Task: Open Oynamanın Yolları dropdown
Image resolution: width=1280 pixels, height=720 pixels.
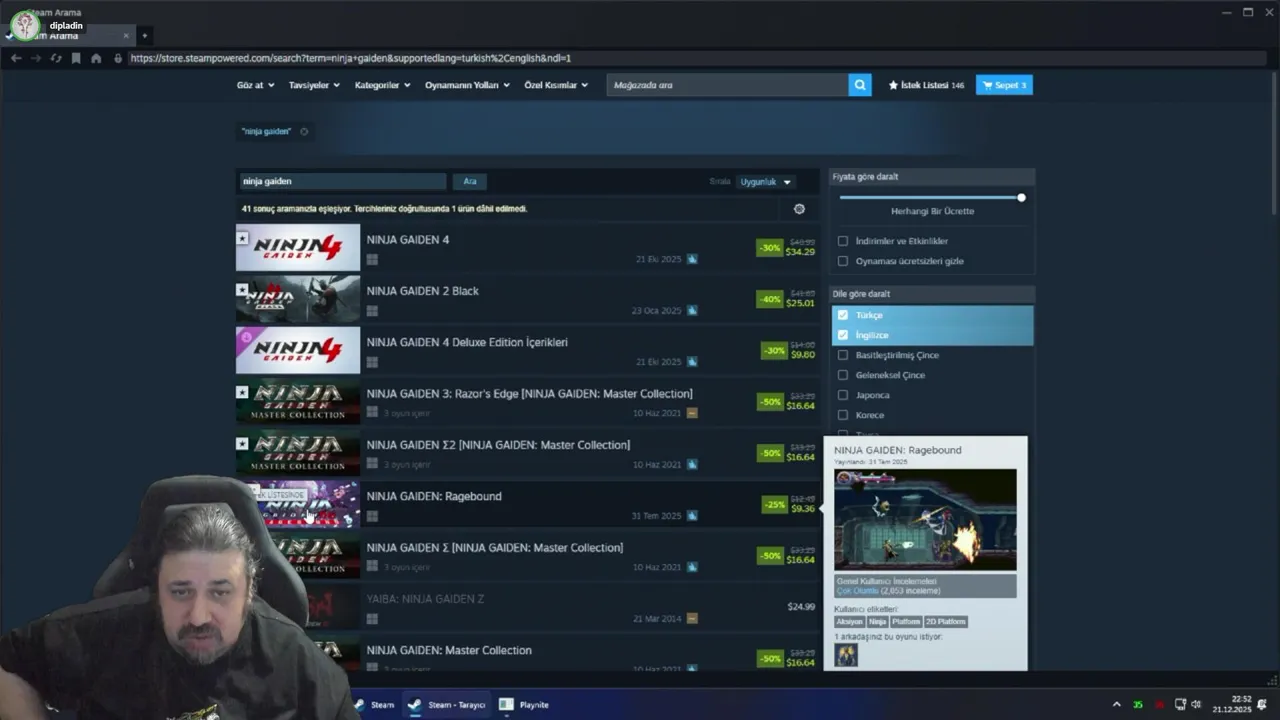Action: pos(467,85)
